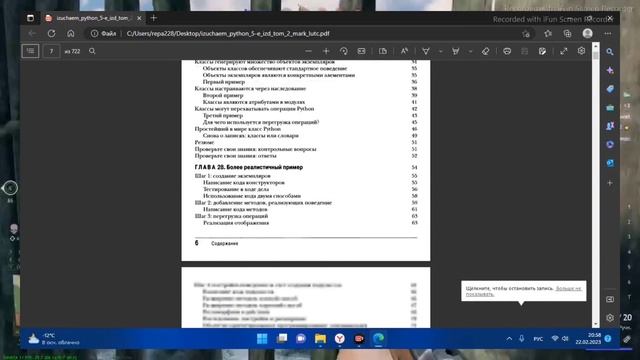This screenshot has height=360, width=640.
Task: Open a new browser tab
Action: click(153, 18)
